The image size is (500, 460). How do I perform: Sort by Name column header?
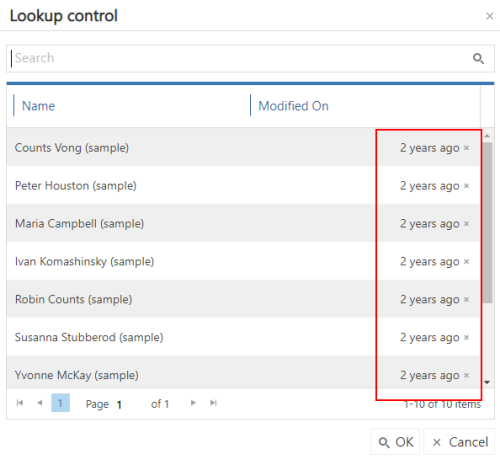(38, 106)
